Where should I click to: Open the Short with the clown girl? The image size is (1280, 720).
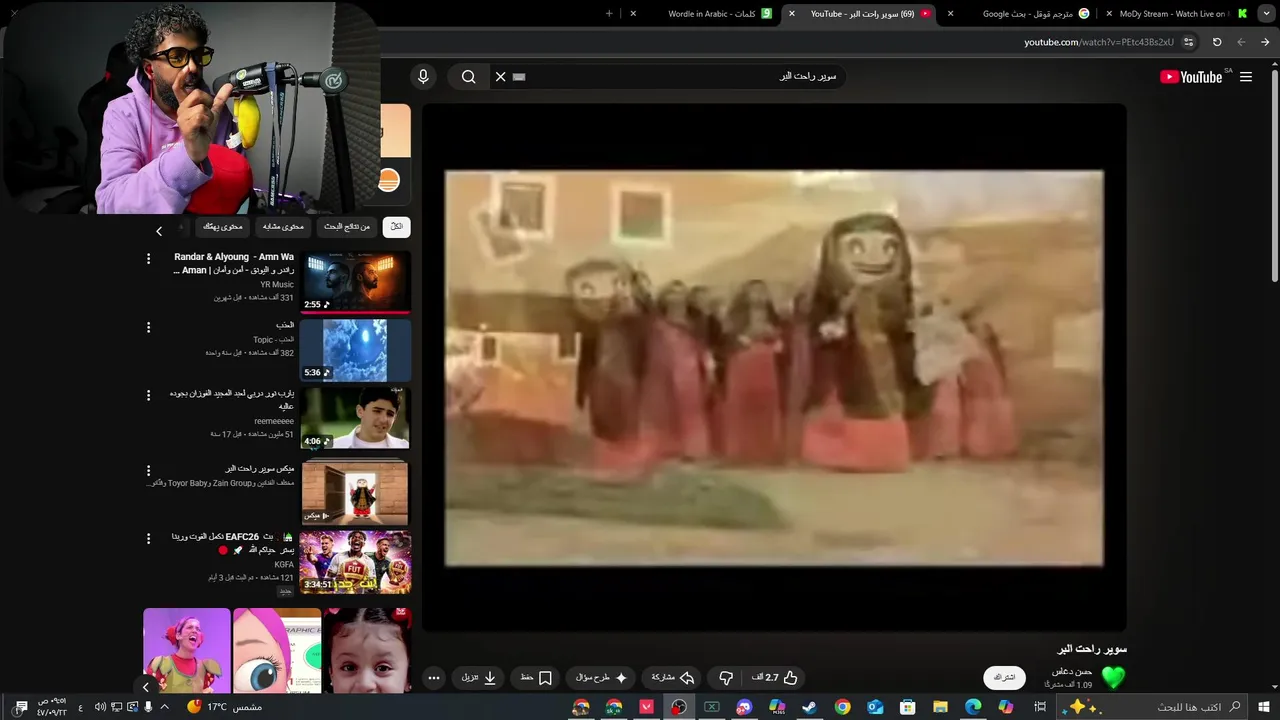[x=187, y=651]
